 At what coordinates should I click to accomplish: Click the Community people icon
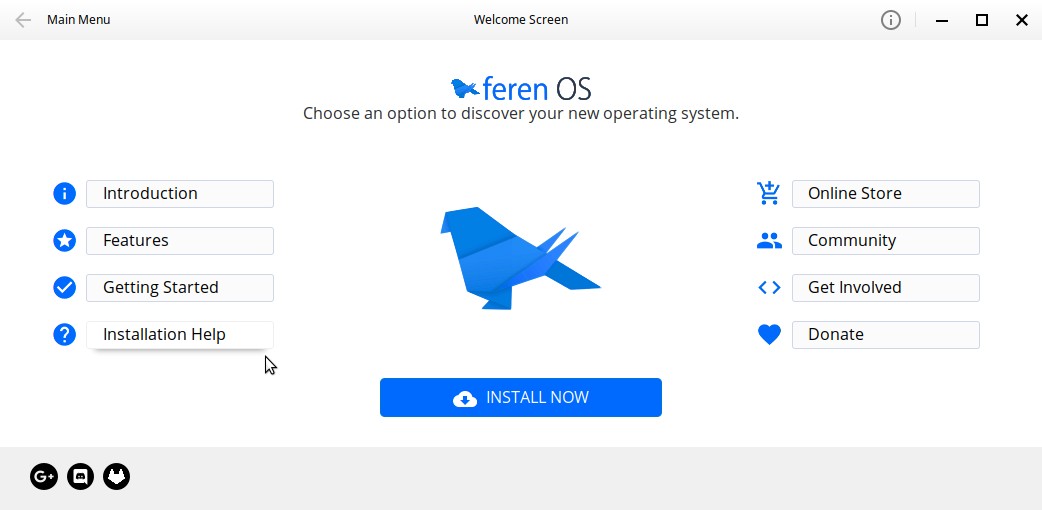point(768,240)
